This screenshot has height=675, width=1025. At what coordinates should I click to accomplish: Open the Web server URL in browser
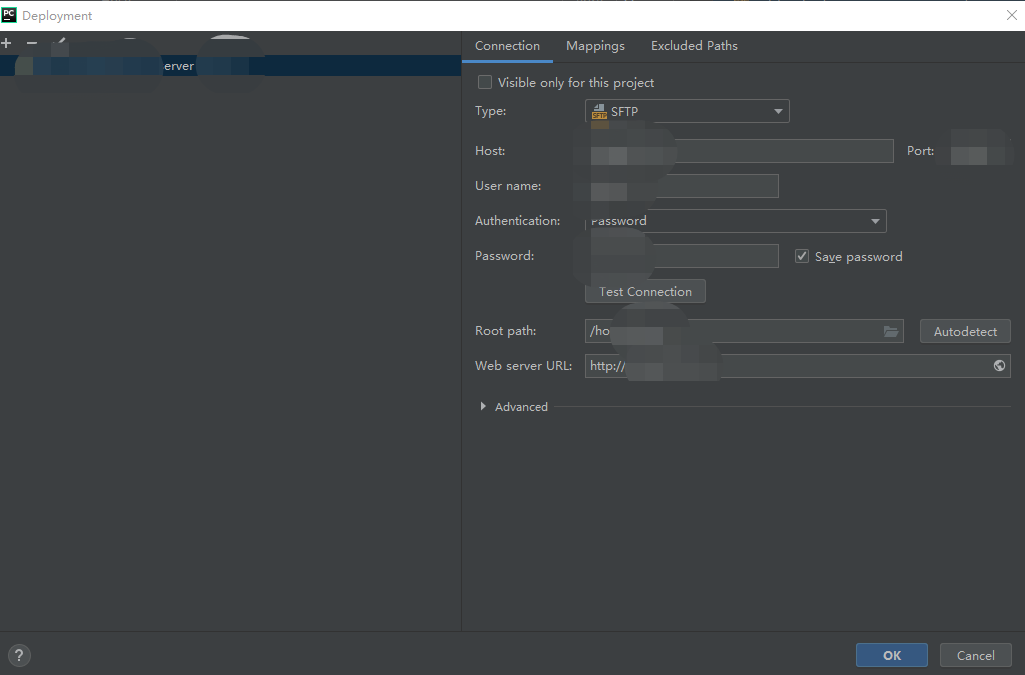(1000, 366)
